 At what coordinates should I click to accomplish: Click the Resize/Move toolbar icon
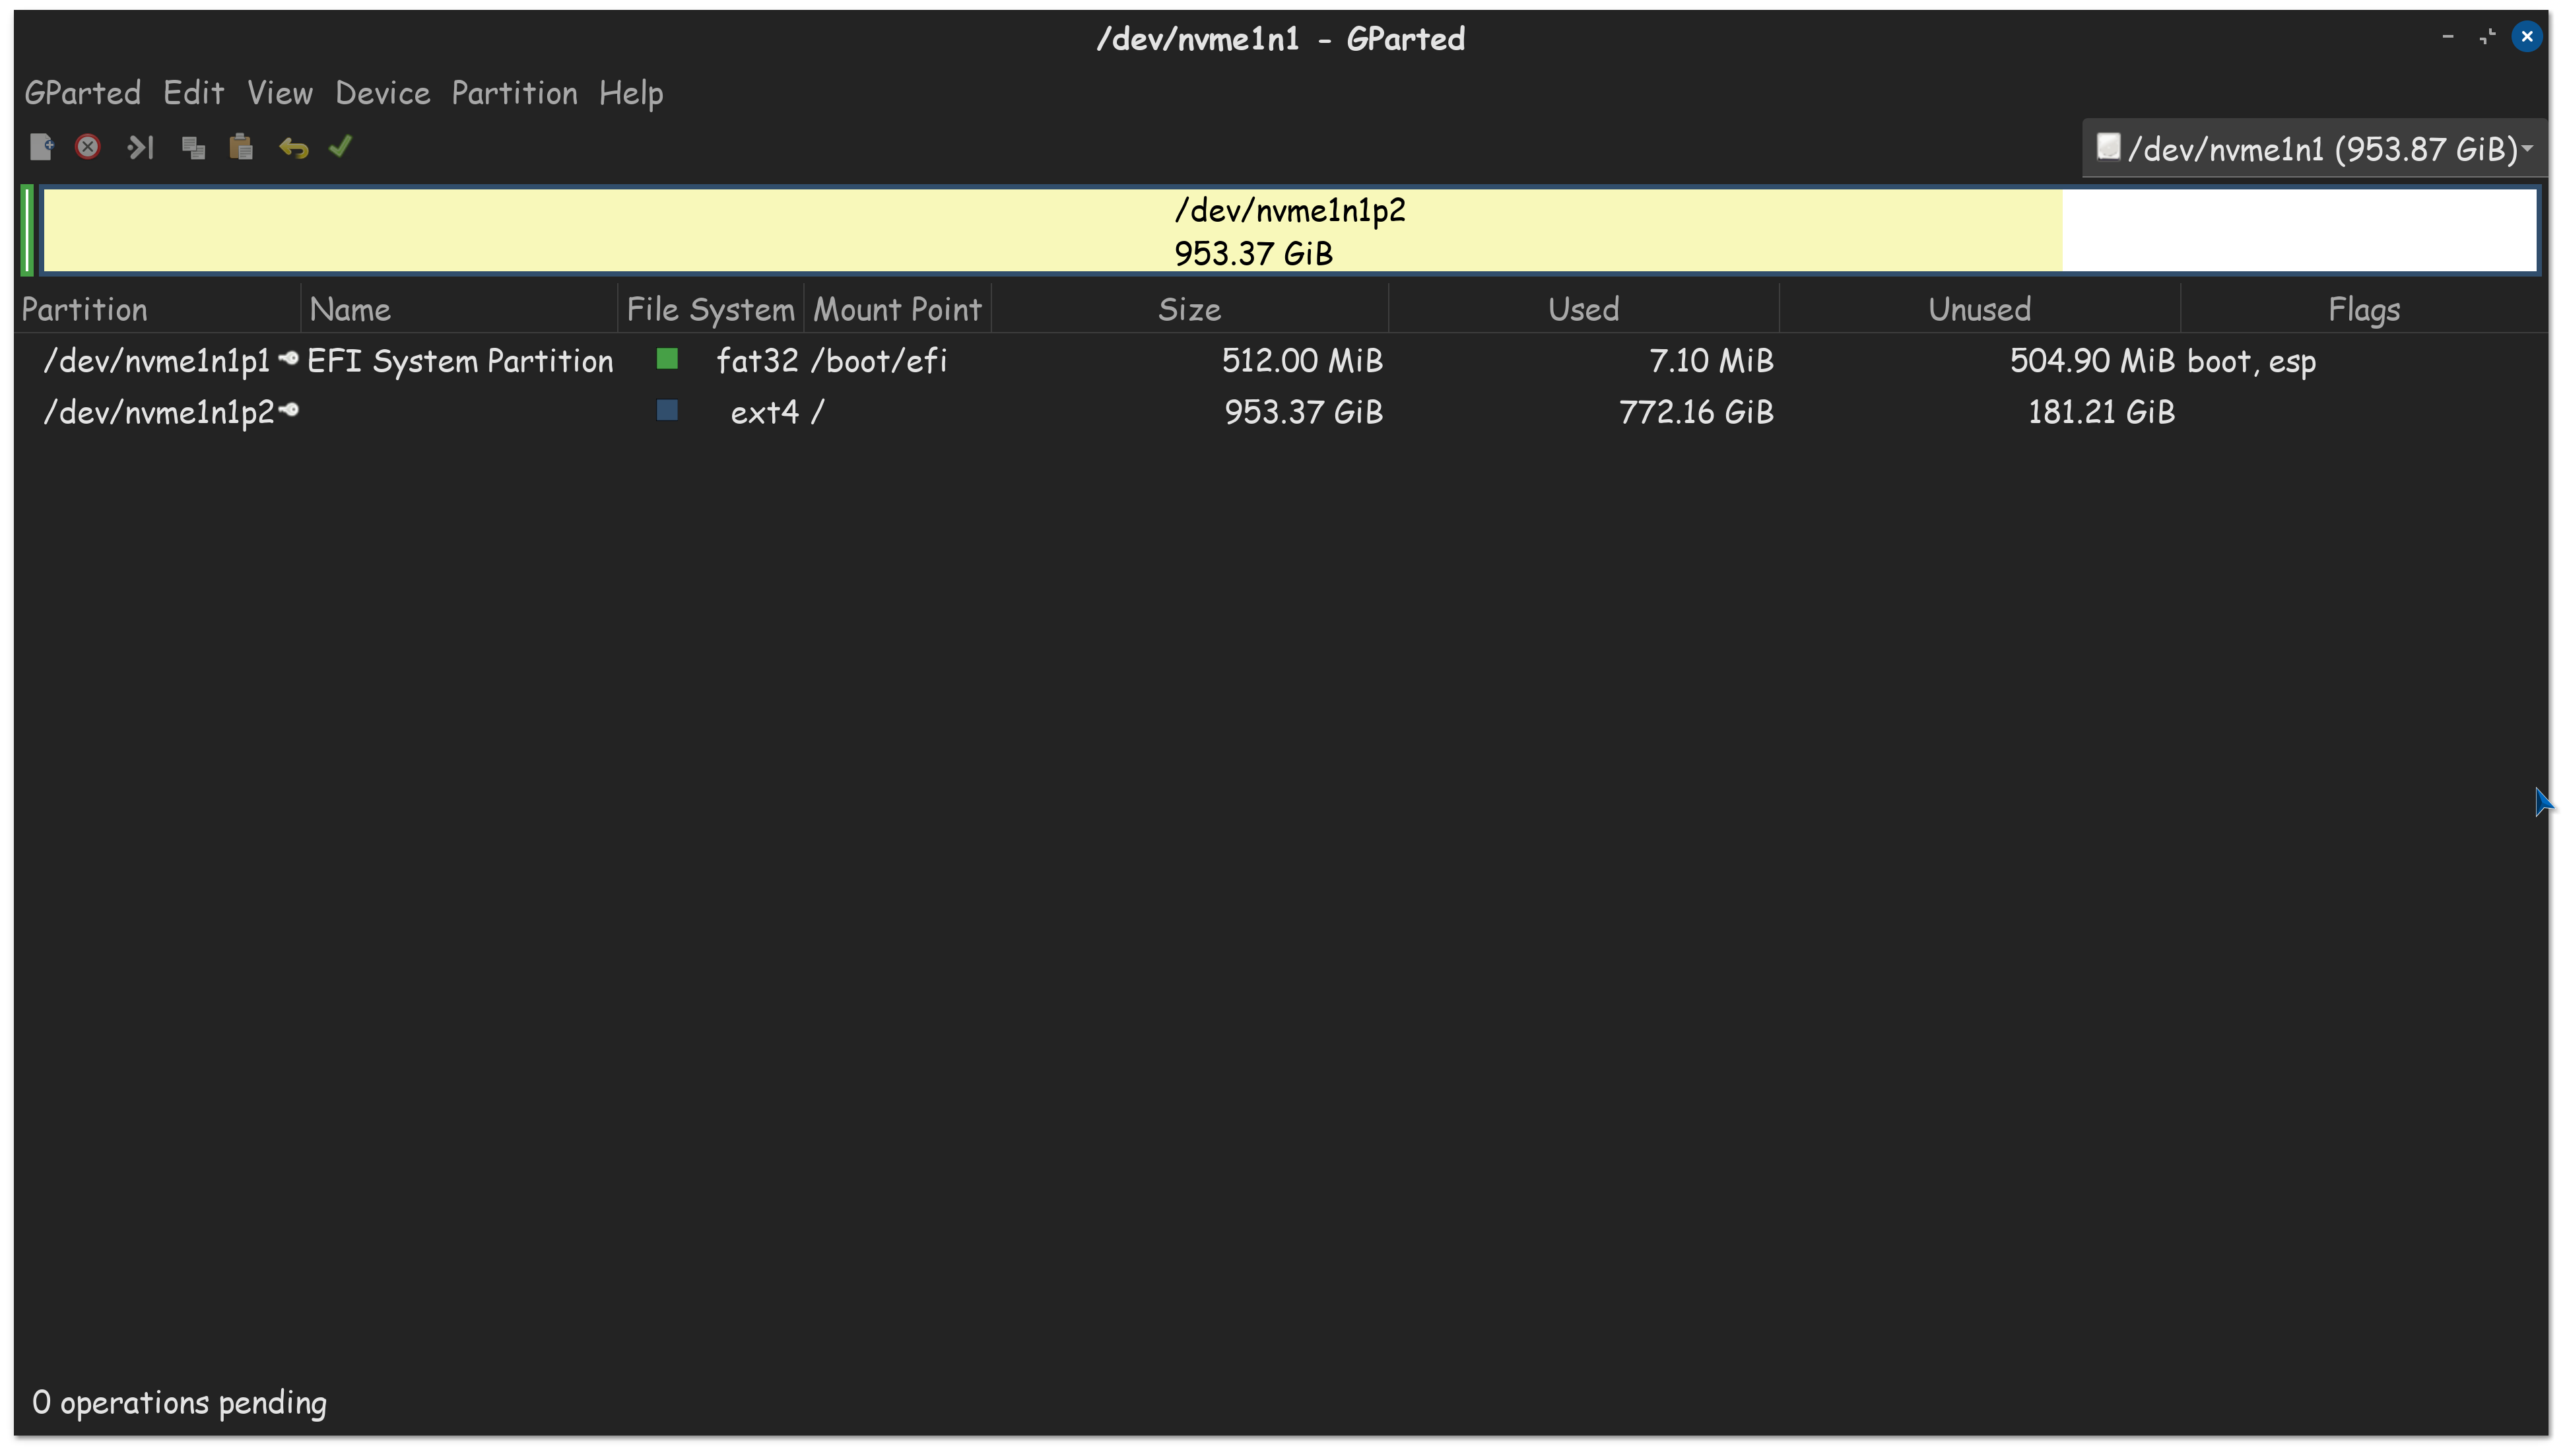click(140, 147)
